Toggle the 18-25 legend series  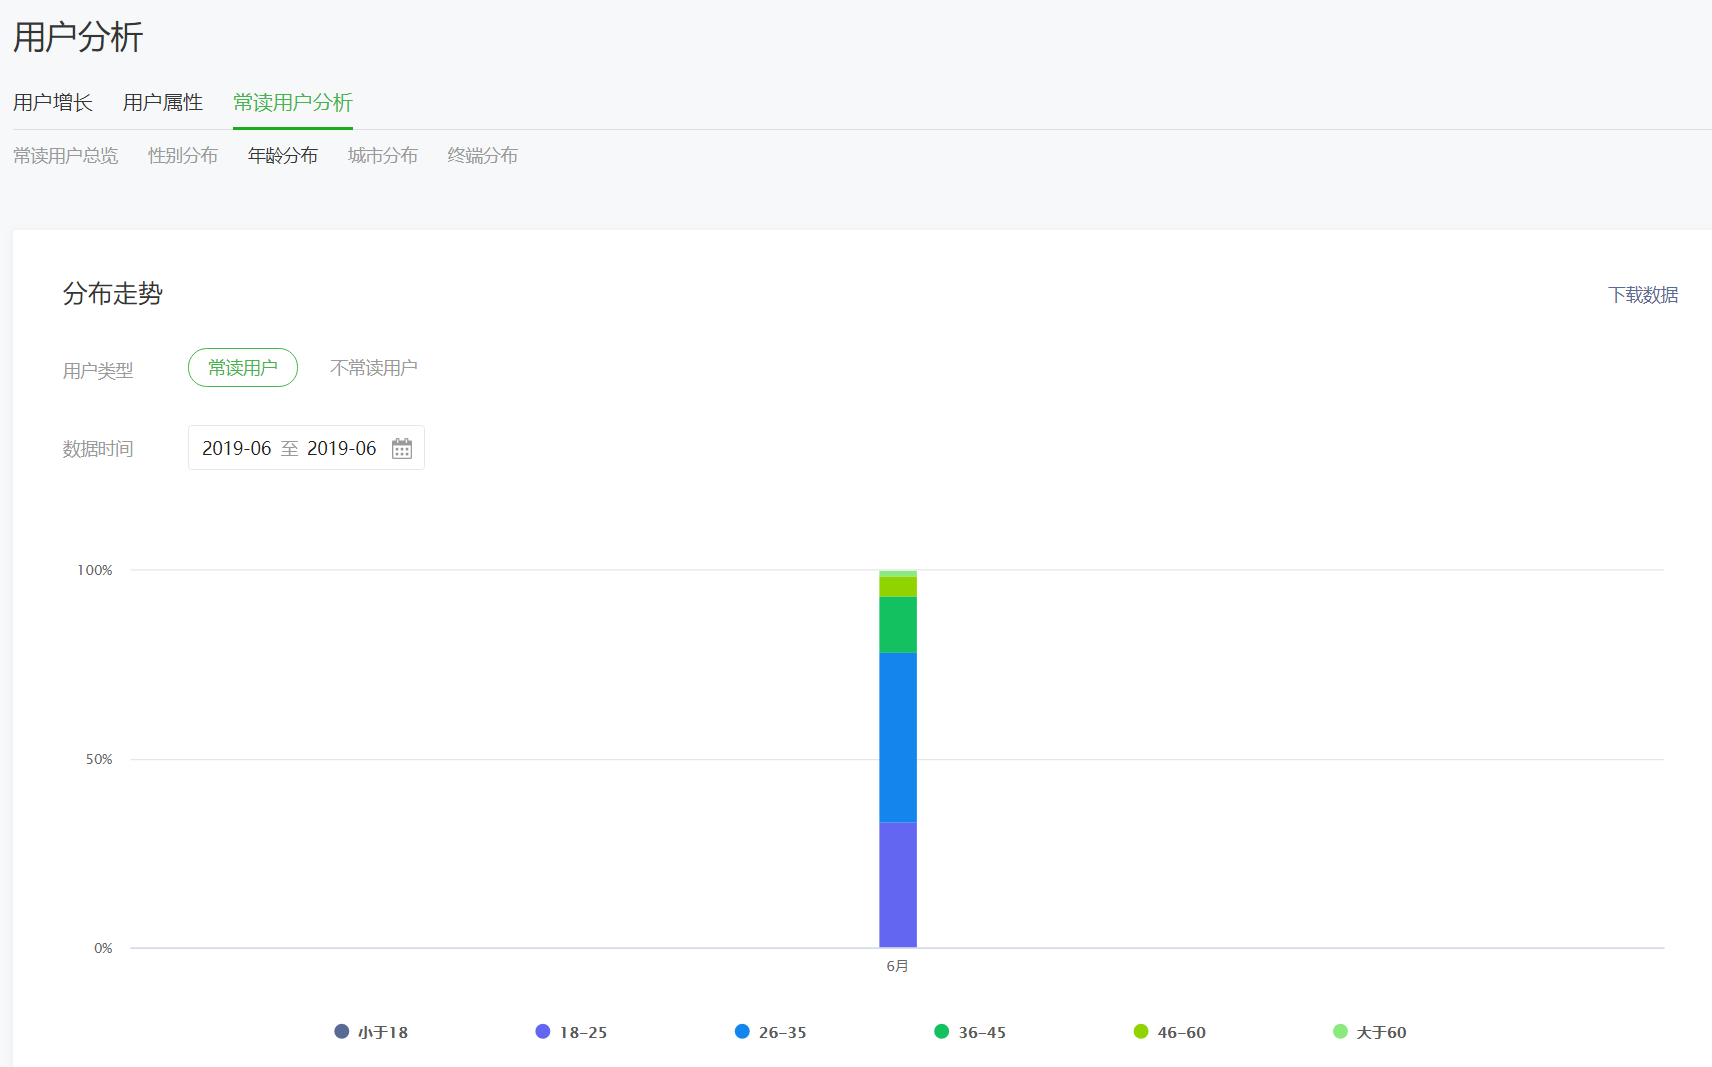coord(571,1031)
